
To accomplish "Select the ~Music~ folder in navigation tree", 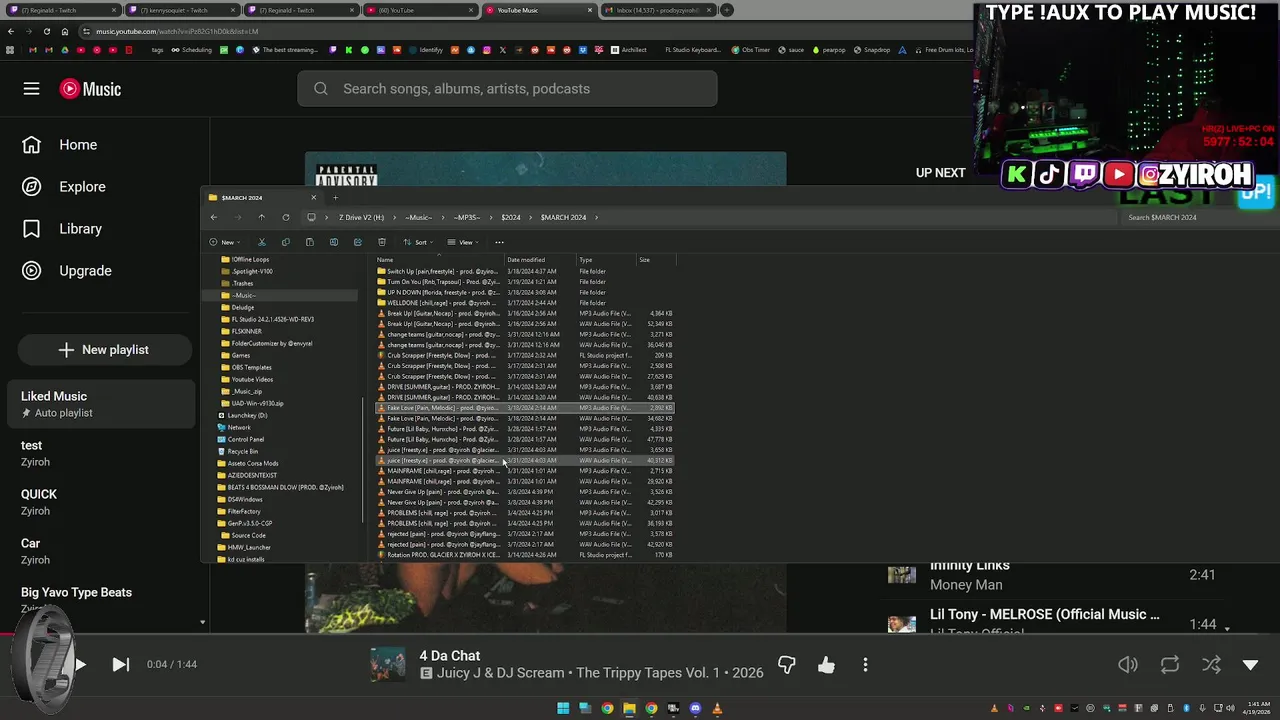I will pyautogui.click(x=244, y=295).
